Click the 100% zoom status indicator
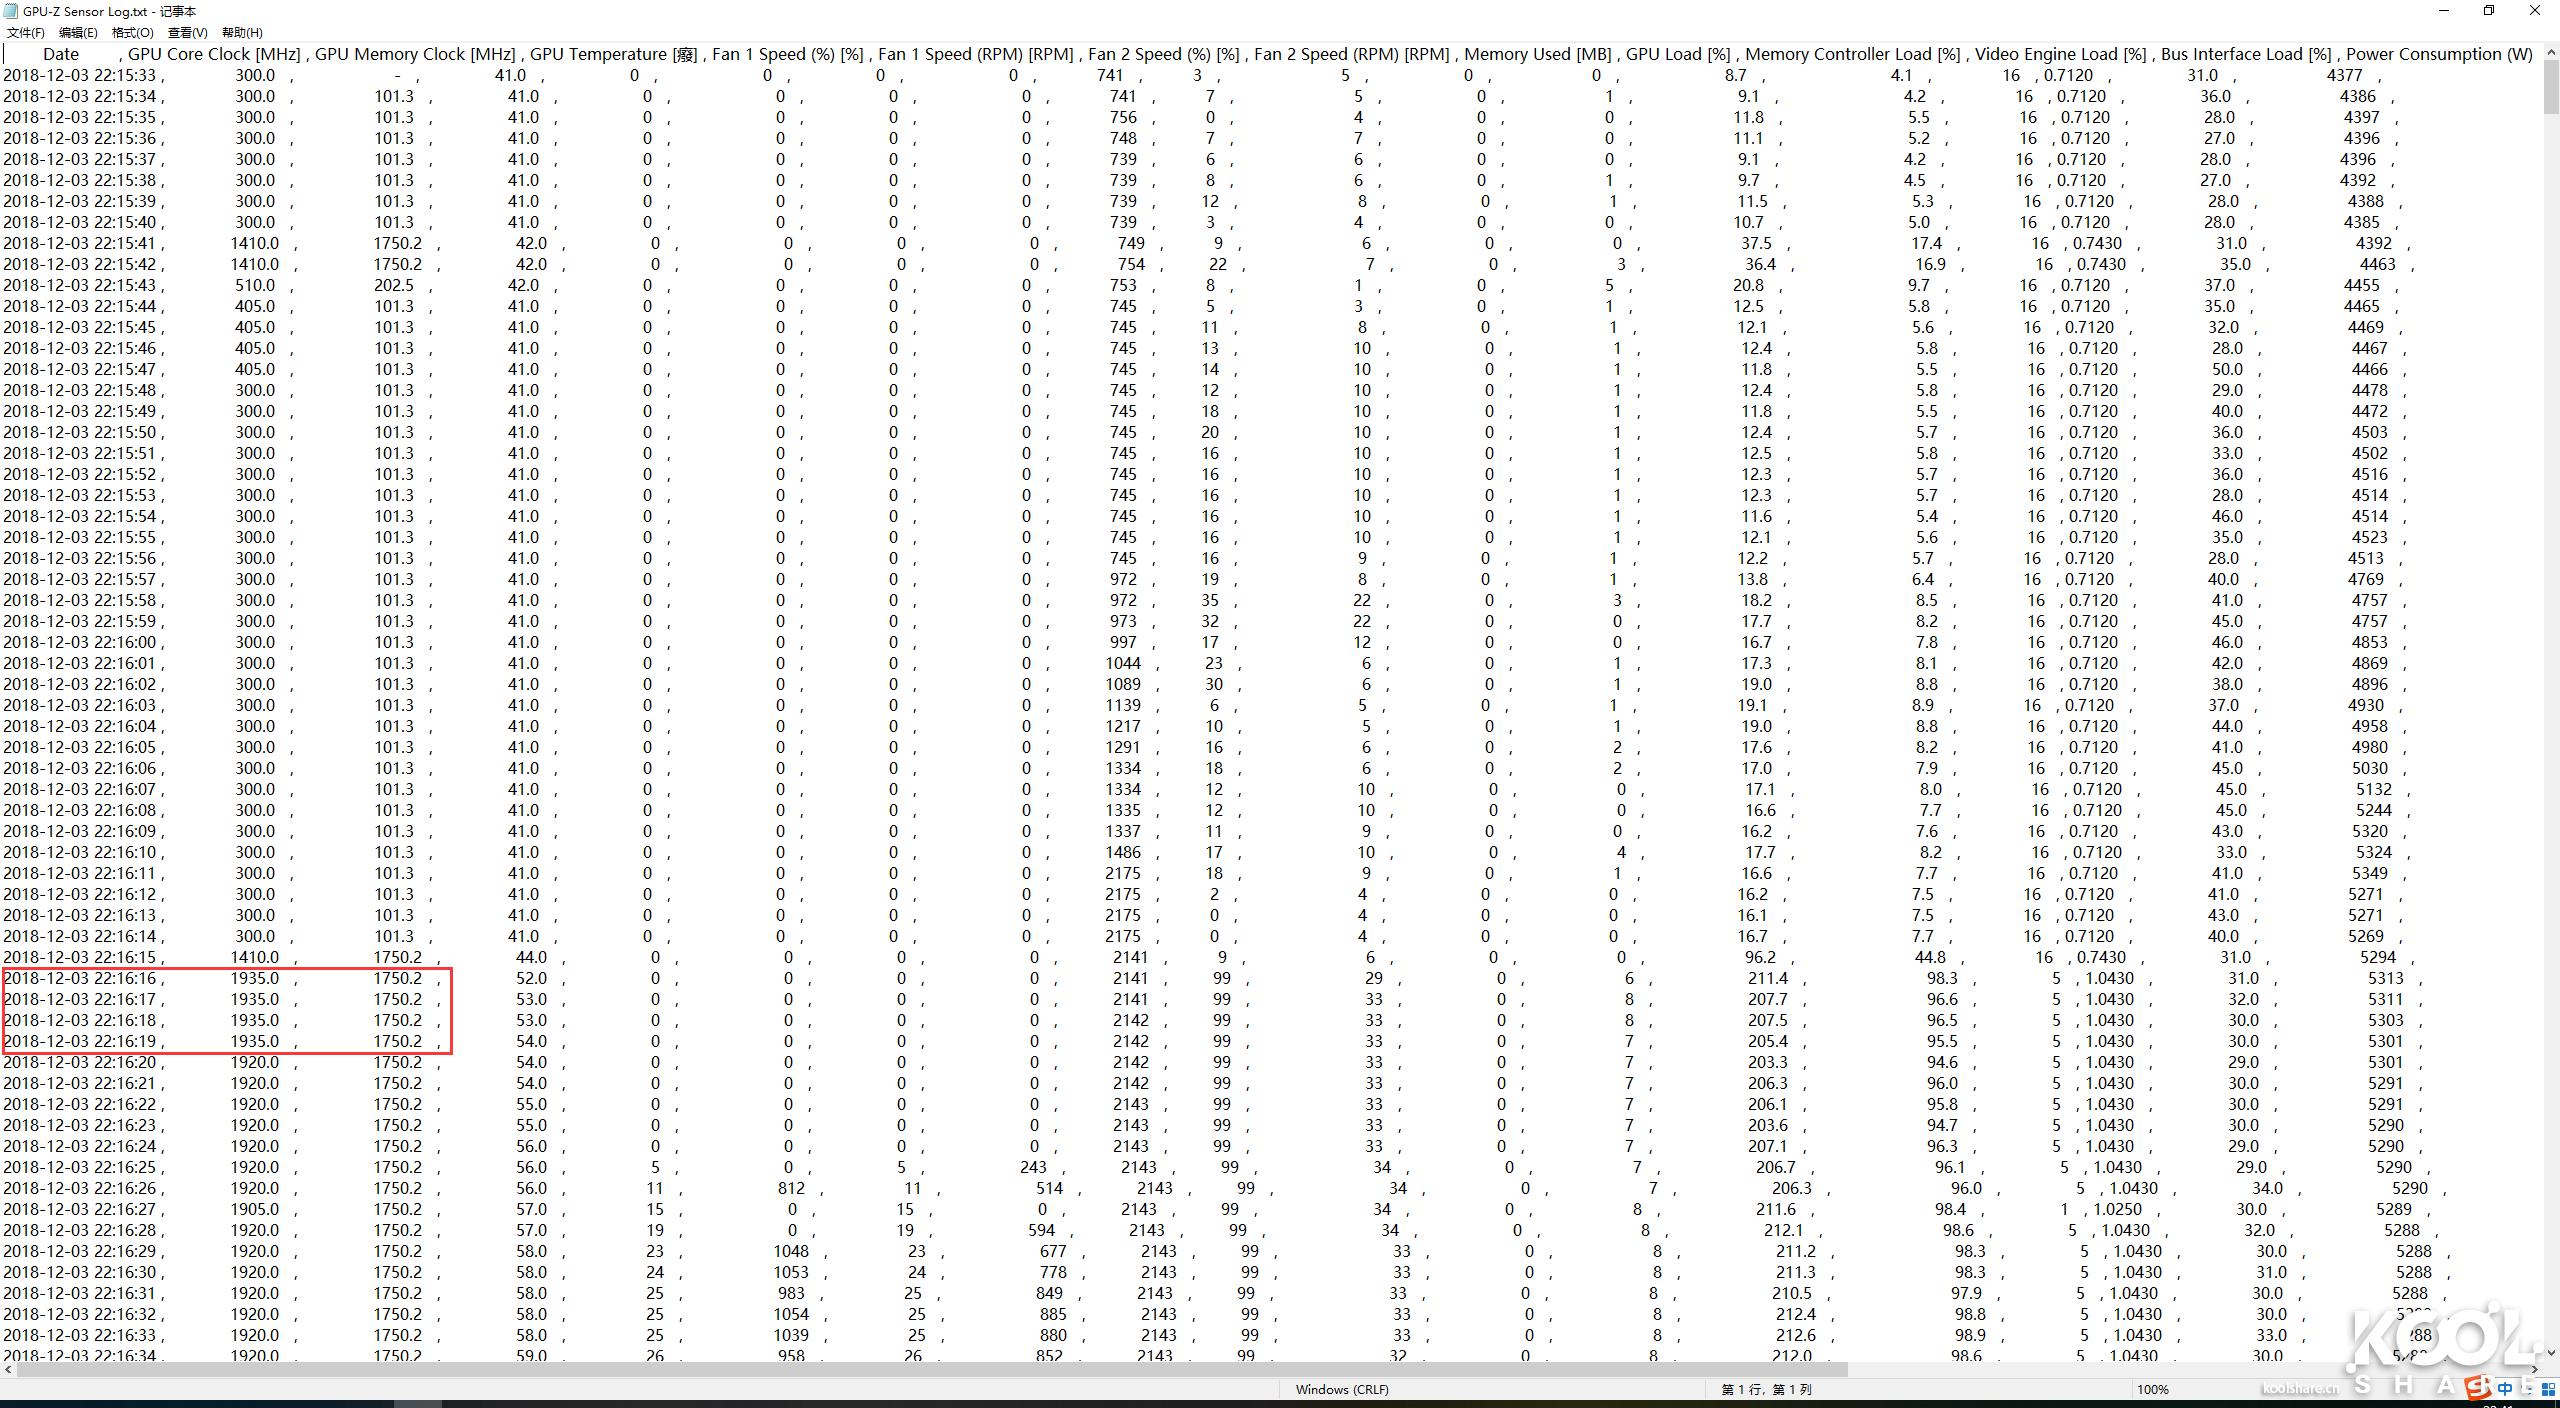Screen dimensions: 2560x1408 [2152, 1389]
